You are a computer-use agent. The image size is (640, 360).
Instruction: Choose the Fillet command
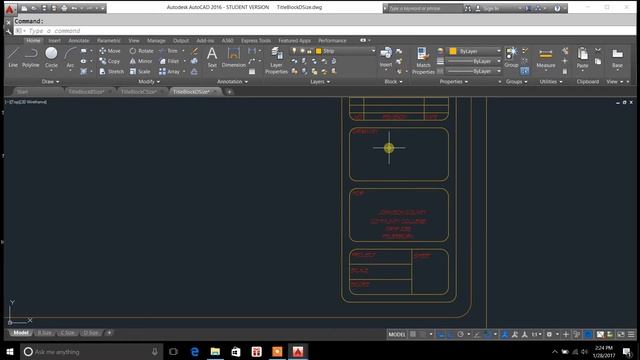click(169, 61)
